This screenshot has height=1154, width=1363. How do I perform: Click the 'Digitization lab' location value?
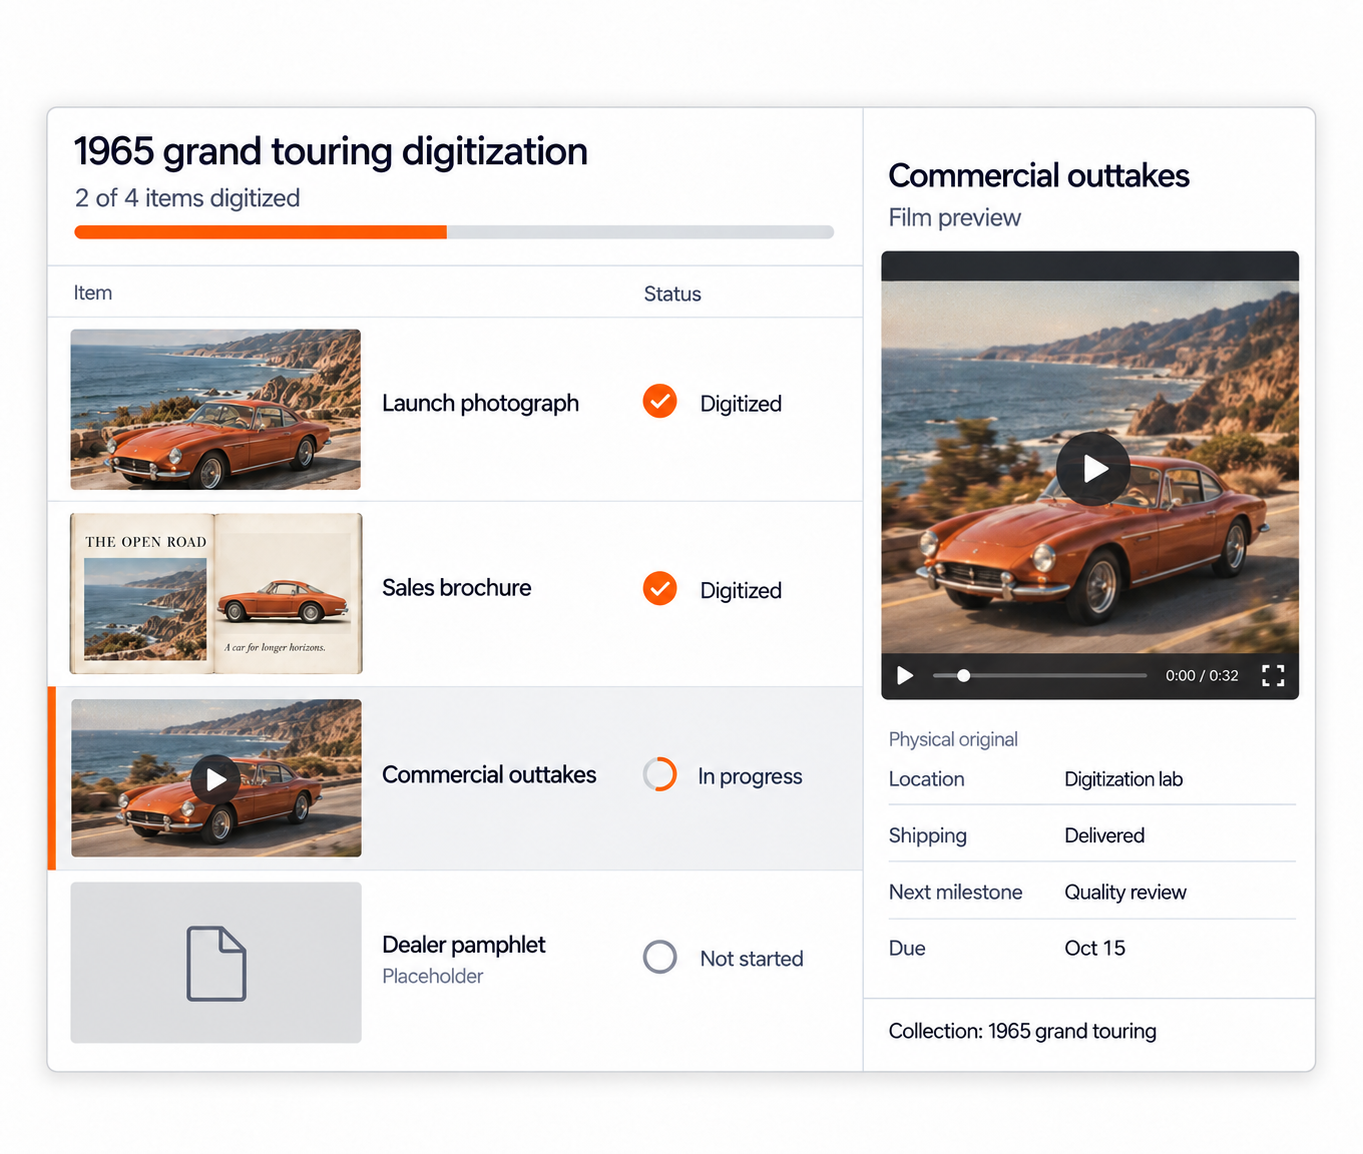1123,779
